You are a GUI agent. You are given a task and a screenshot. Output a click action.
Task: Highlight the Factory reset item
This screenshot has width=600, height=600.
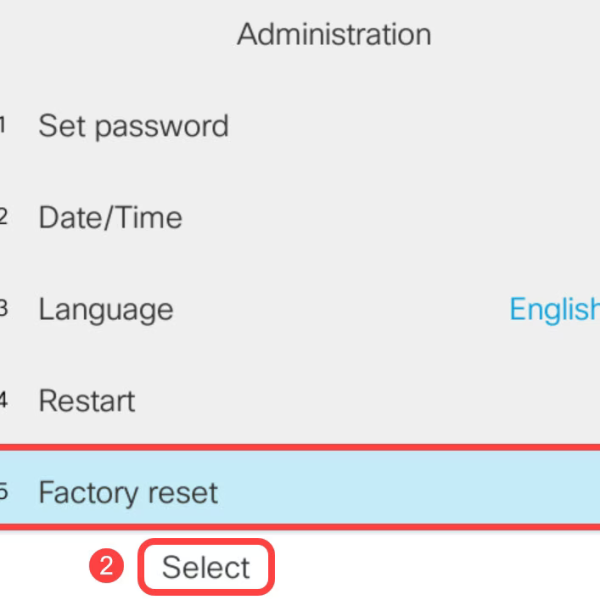[128, 492]
